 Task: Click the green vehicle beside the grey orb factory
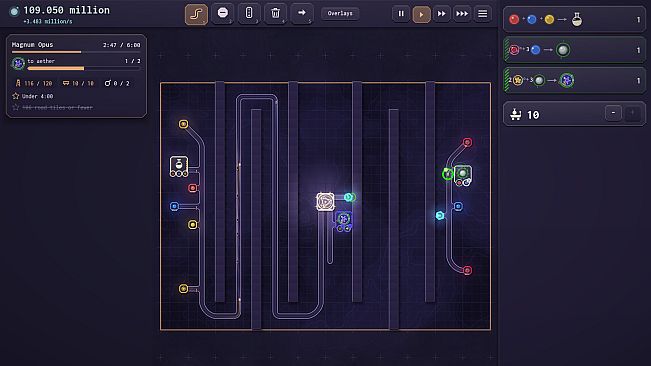tap(447, 174)
